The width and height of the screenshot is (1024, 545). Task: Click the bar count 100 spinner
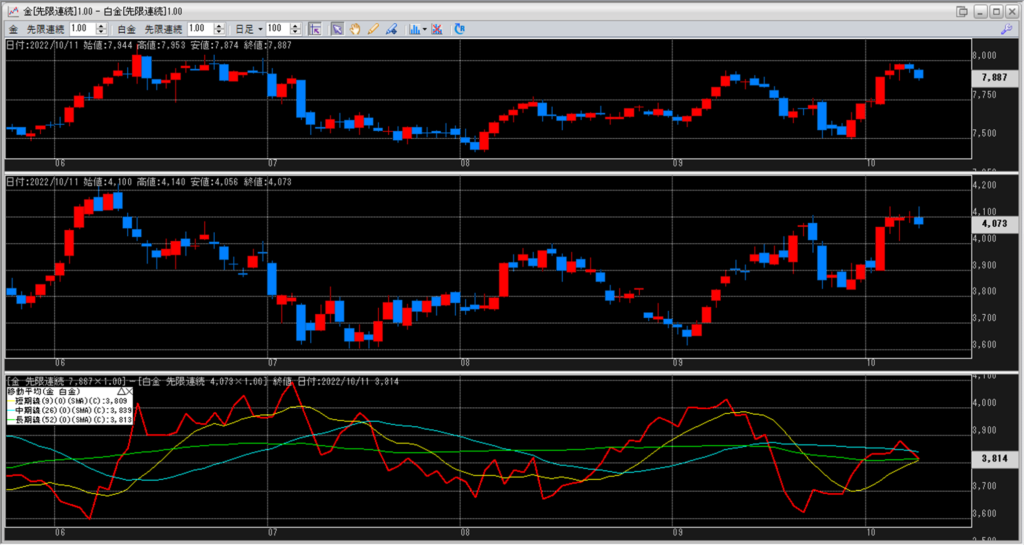294,29
